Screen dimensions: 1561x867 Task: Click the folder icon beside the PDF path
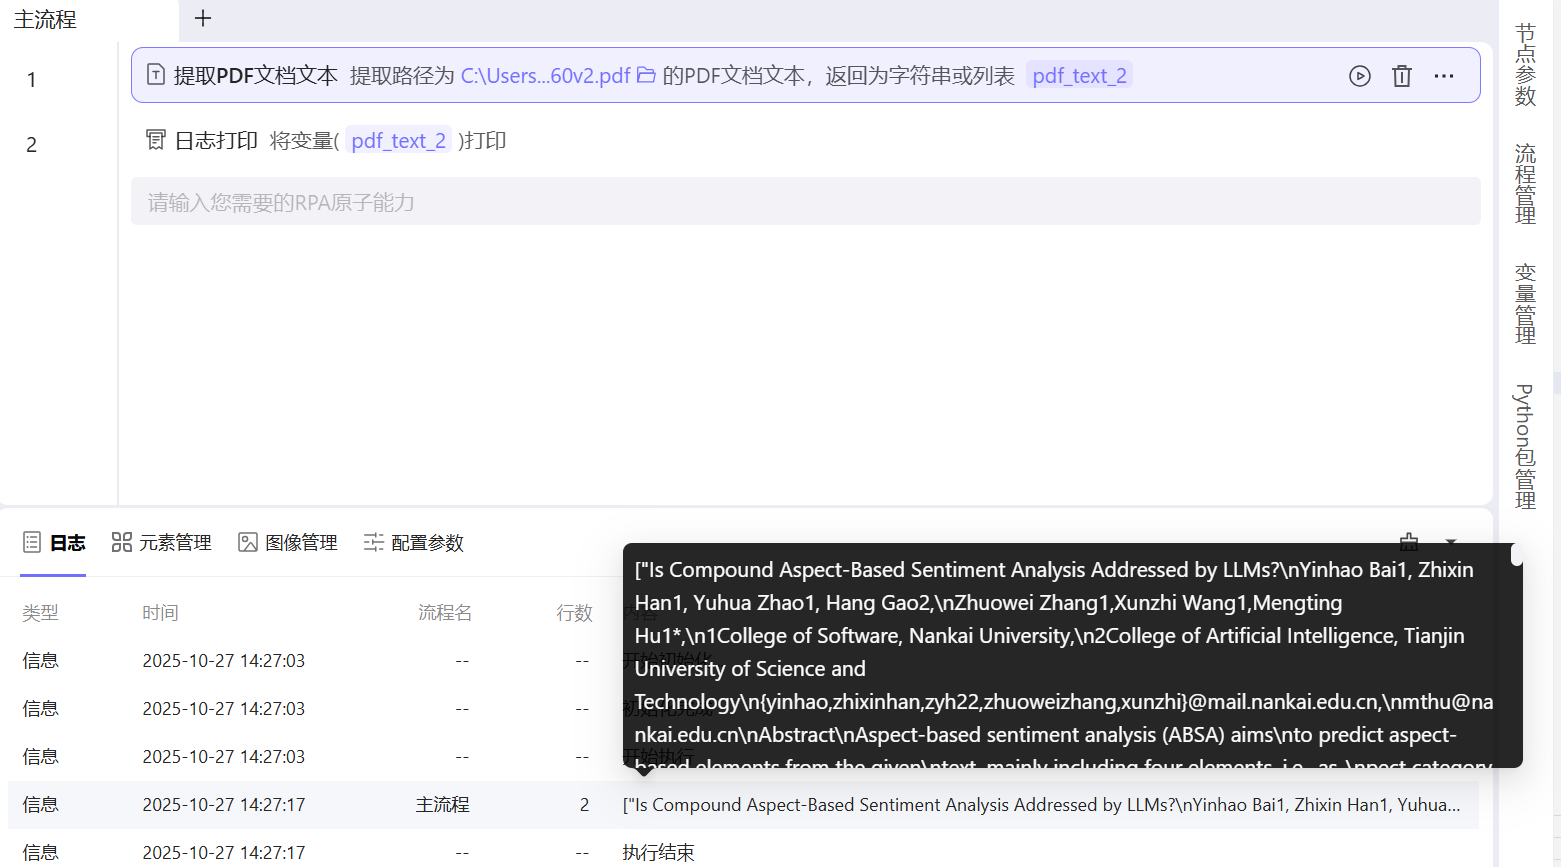(646, 76)
